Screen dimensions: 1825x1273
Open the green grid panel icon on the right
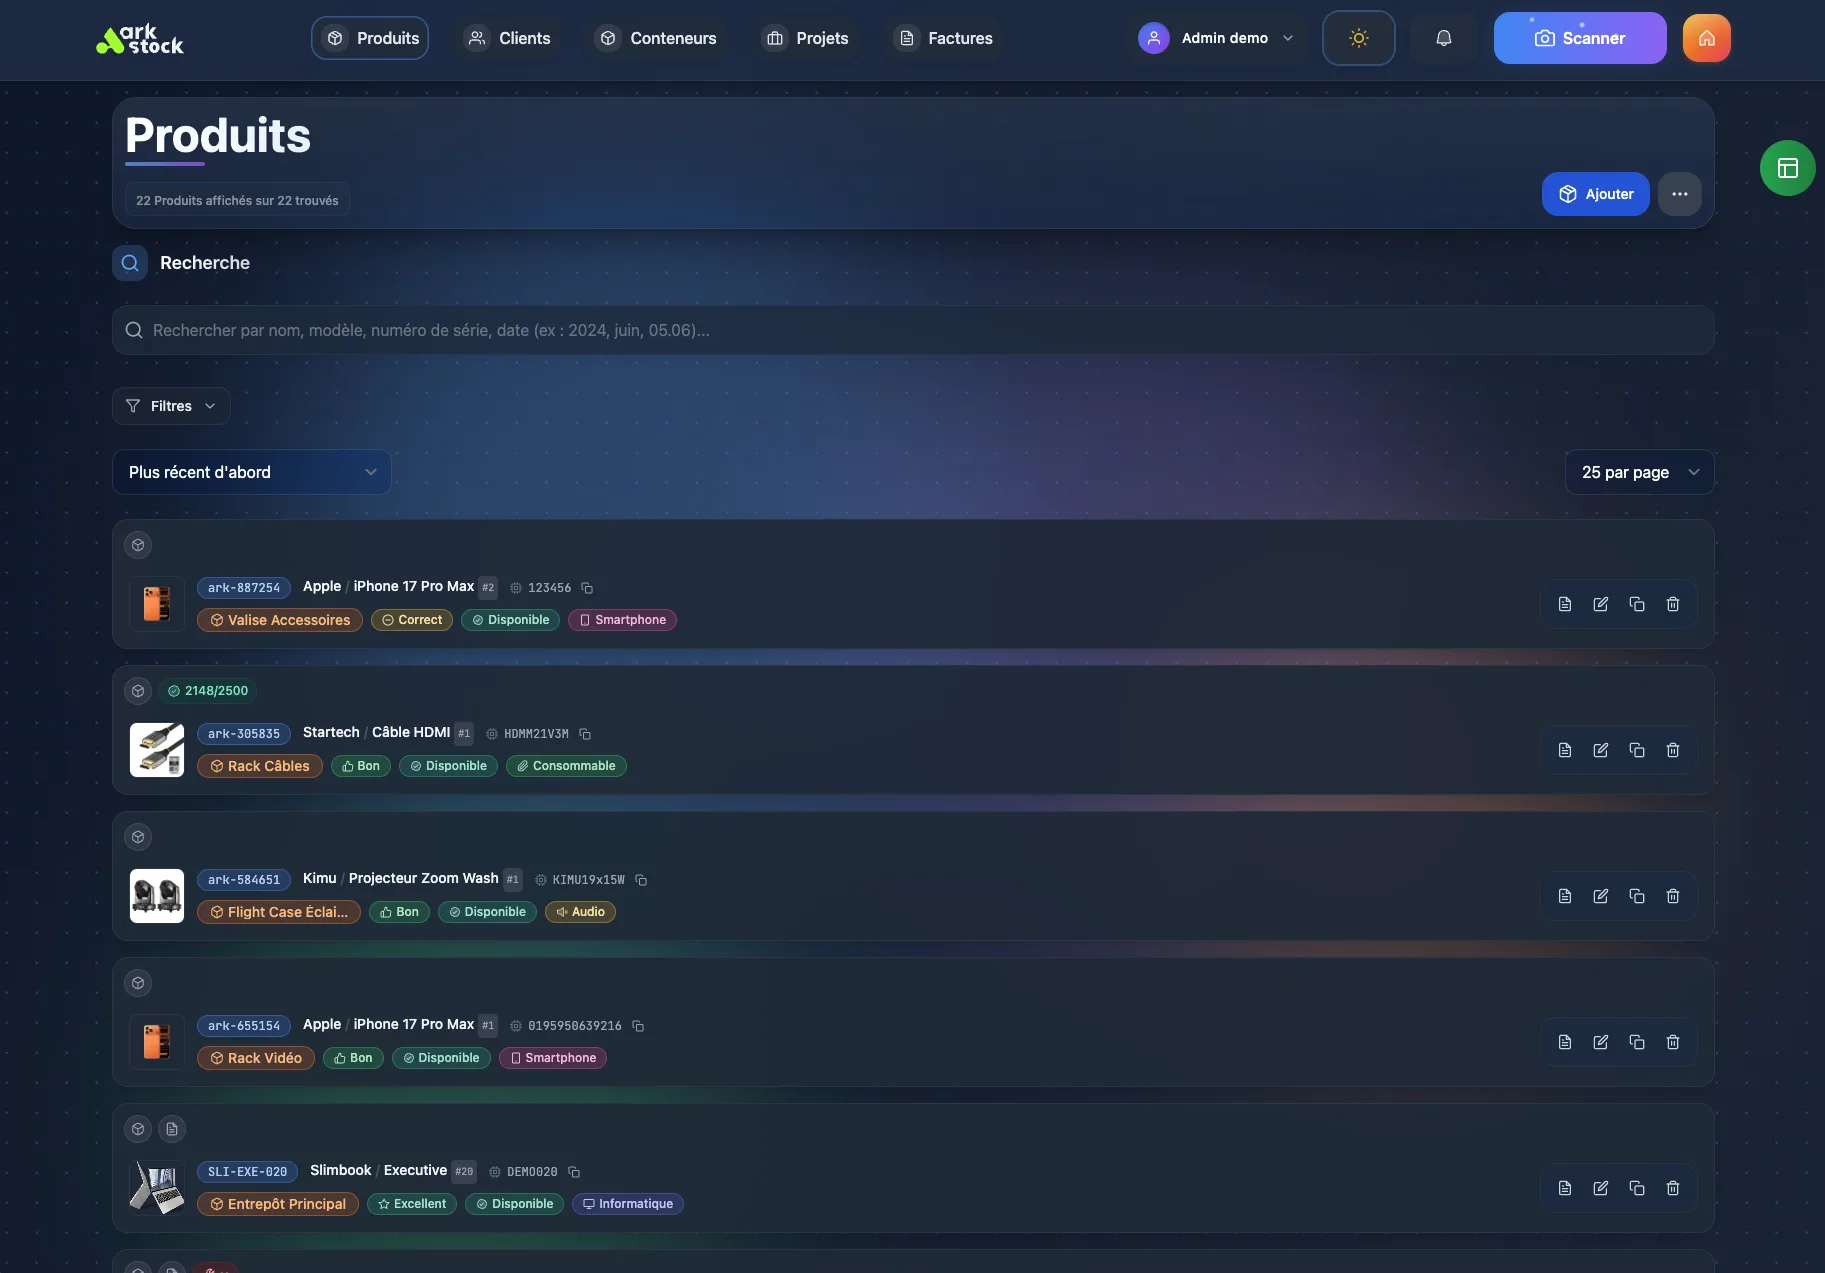1786,168
